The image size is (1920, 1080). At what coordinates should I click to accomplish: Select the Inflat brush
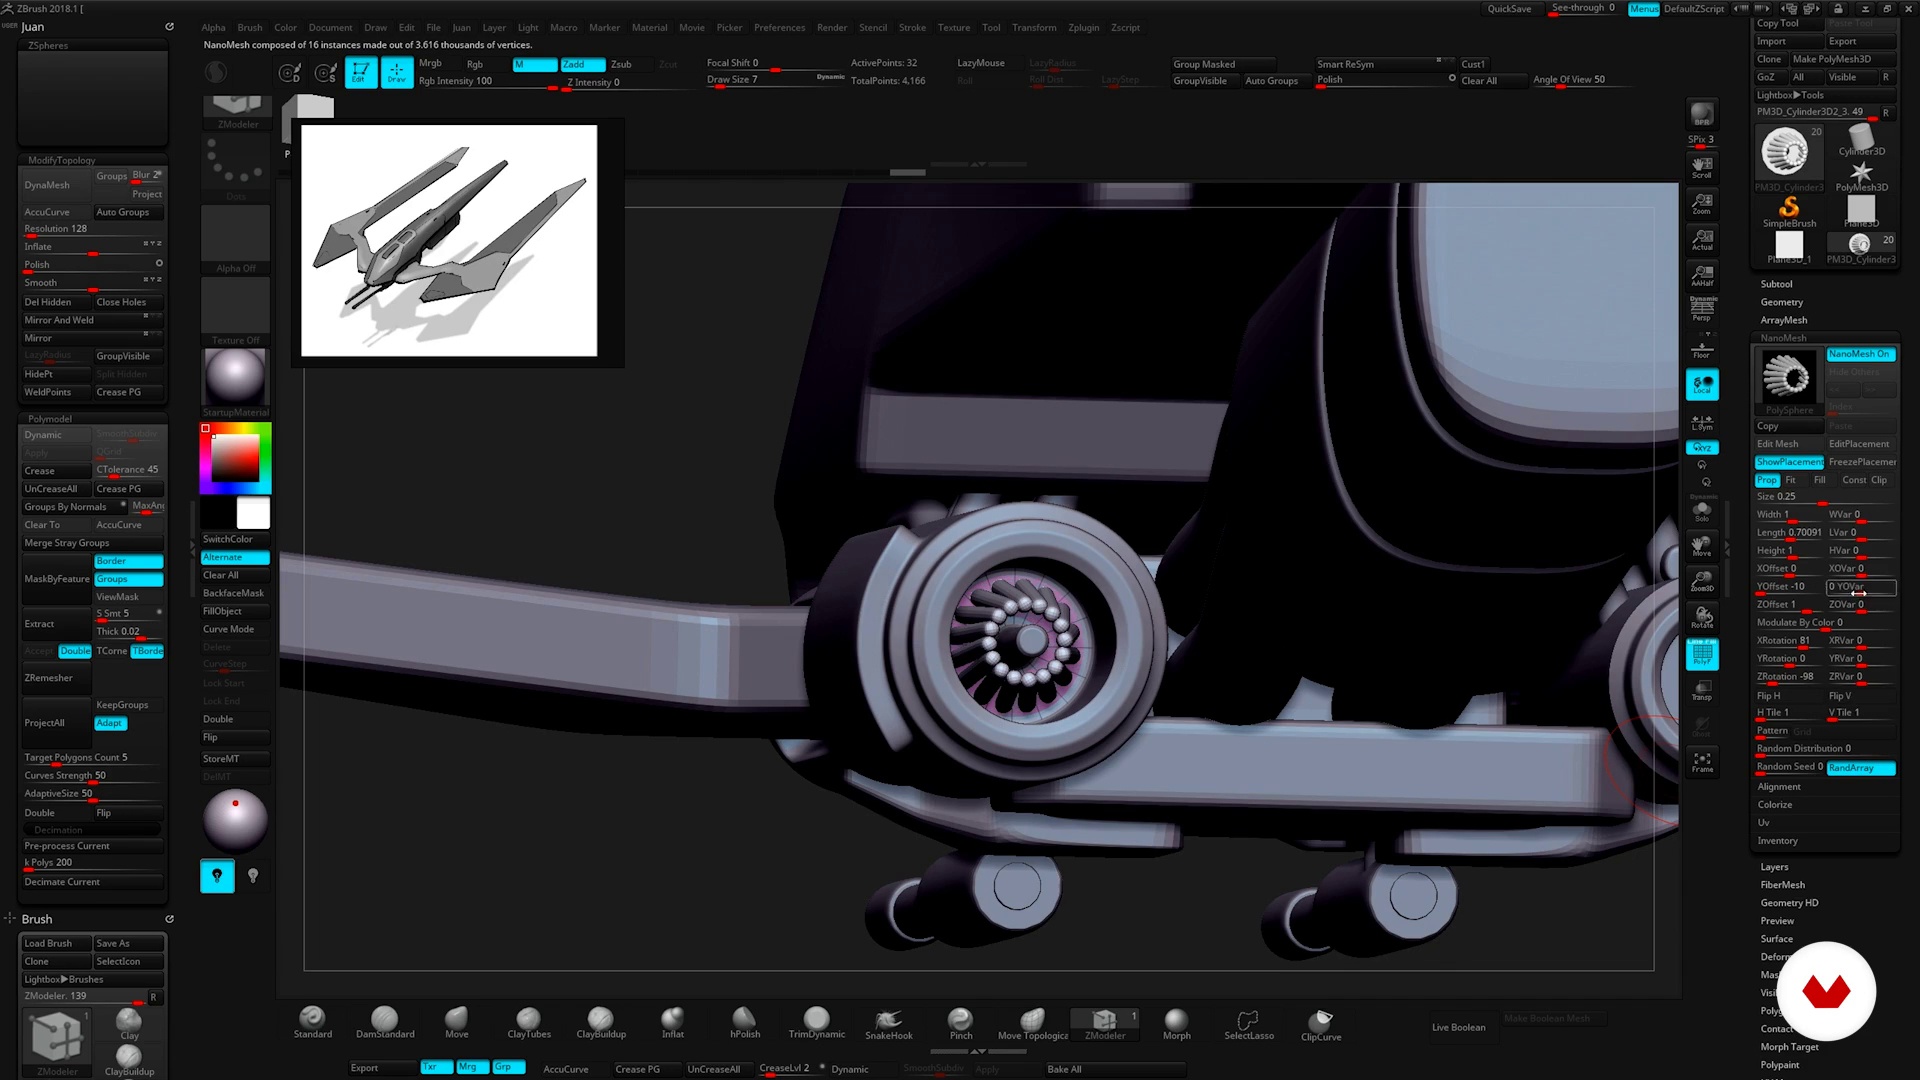673,1023
